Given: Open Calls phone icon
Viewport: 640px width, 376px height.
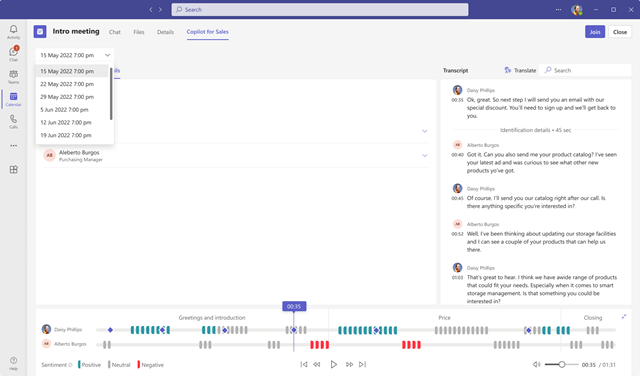Looking at the screenshot, I should pyautogui.click(x=13, y=121).
